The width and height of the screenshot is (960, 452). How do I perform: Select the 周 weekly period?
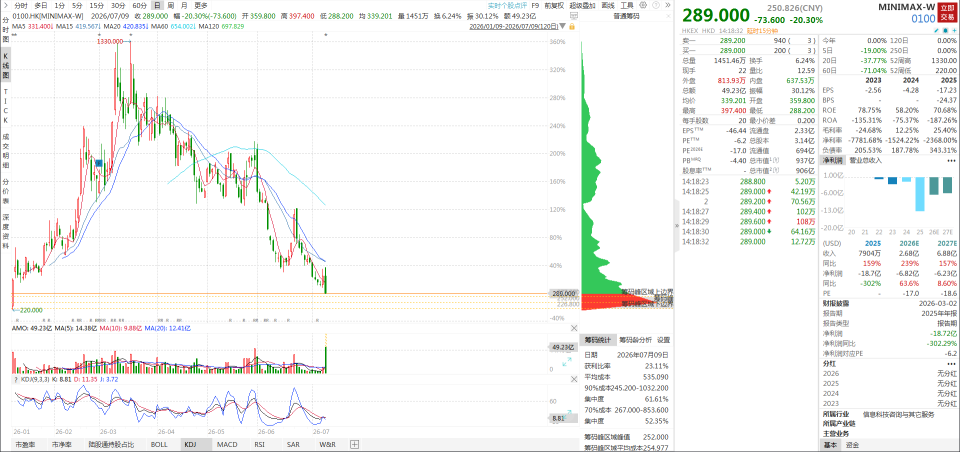[x=171, y=5]
